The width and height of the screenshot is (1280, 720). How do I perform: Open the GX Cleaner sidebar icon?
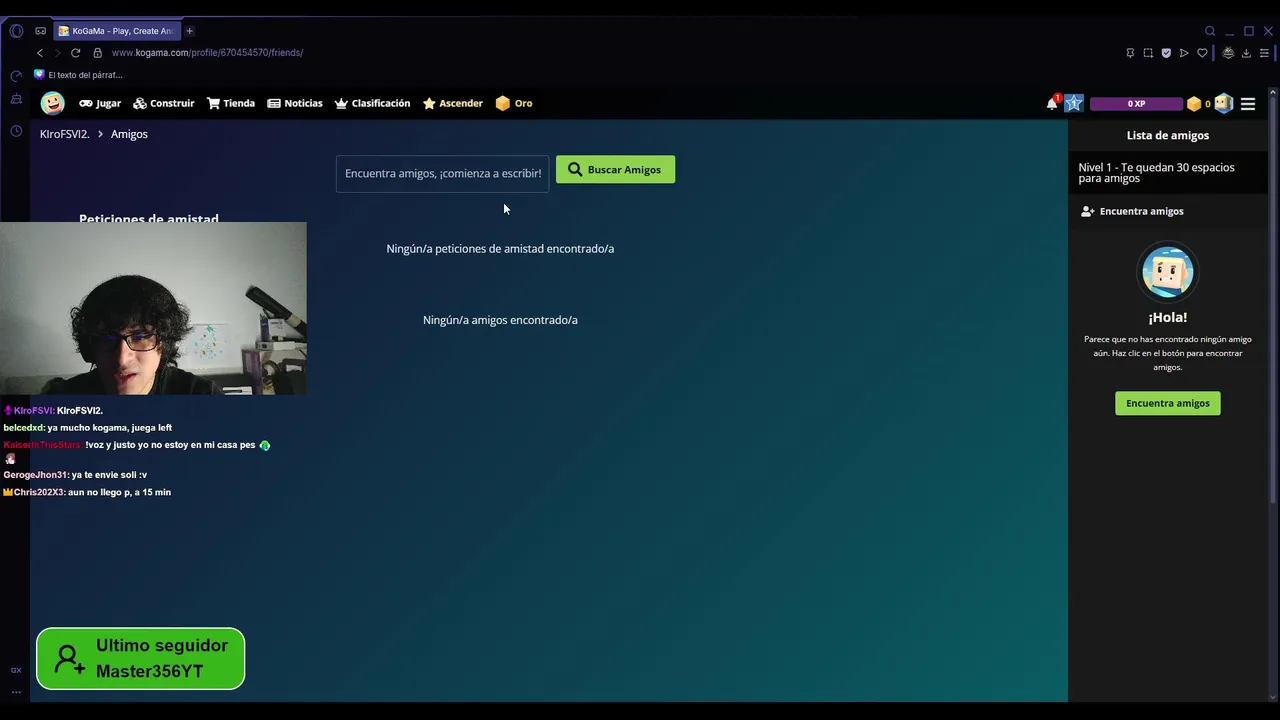point(16,99)
